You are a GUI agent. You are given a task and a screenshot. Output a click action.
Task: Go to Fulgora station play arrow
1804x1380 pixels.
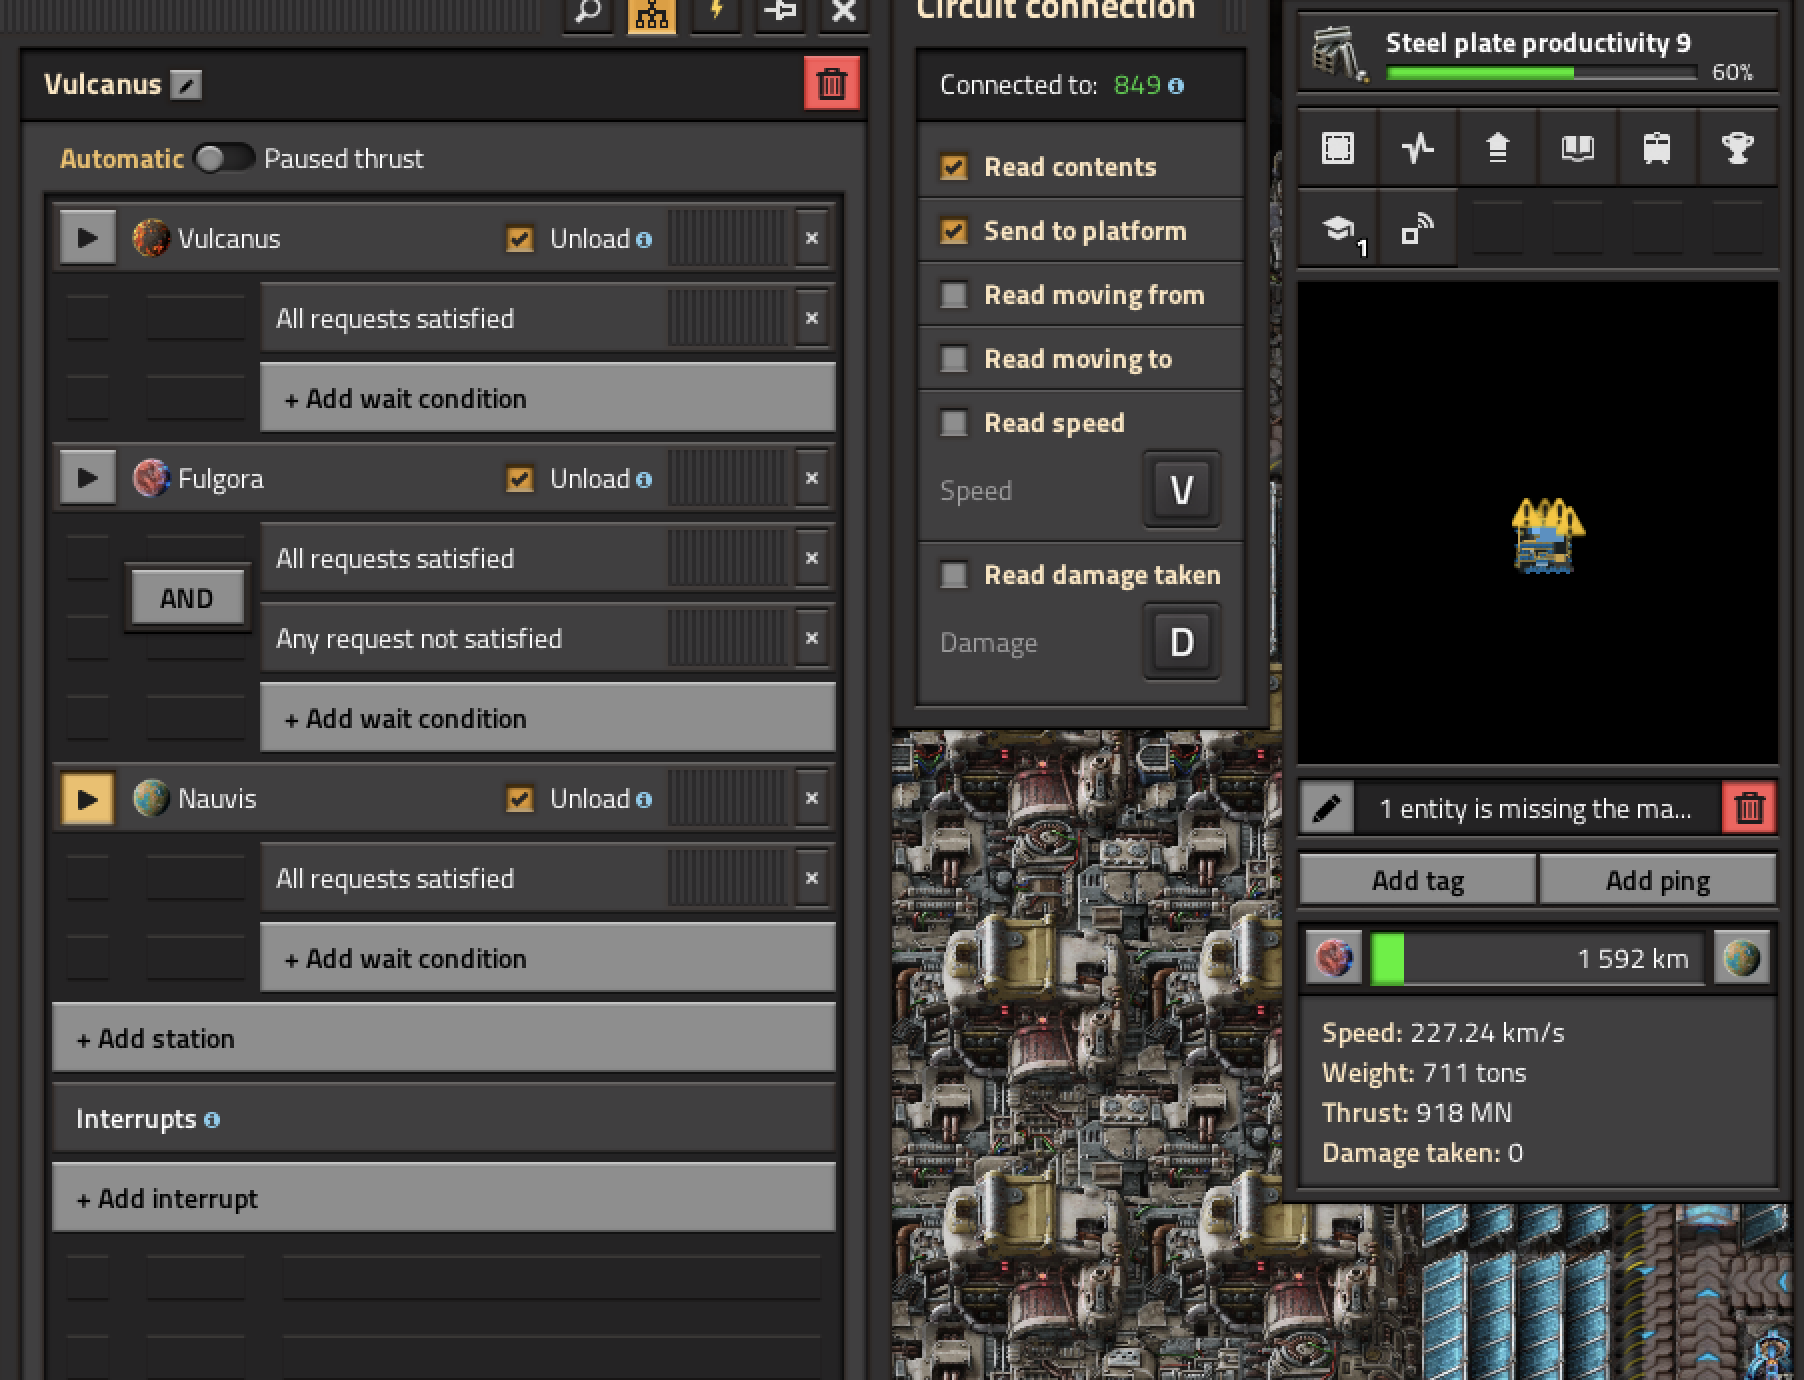[87, 478]
